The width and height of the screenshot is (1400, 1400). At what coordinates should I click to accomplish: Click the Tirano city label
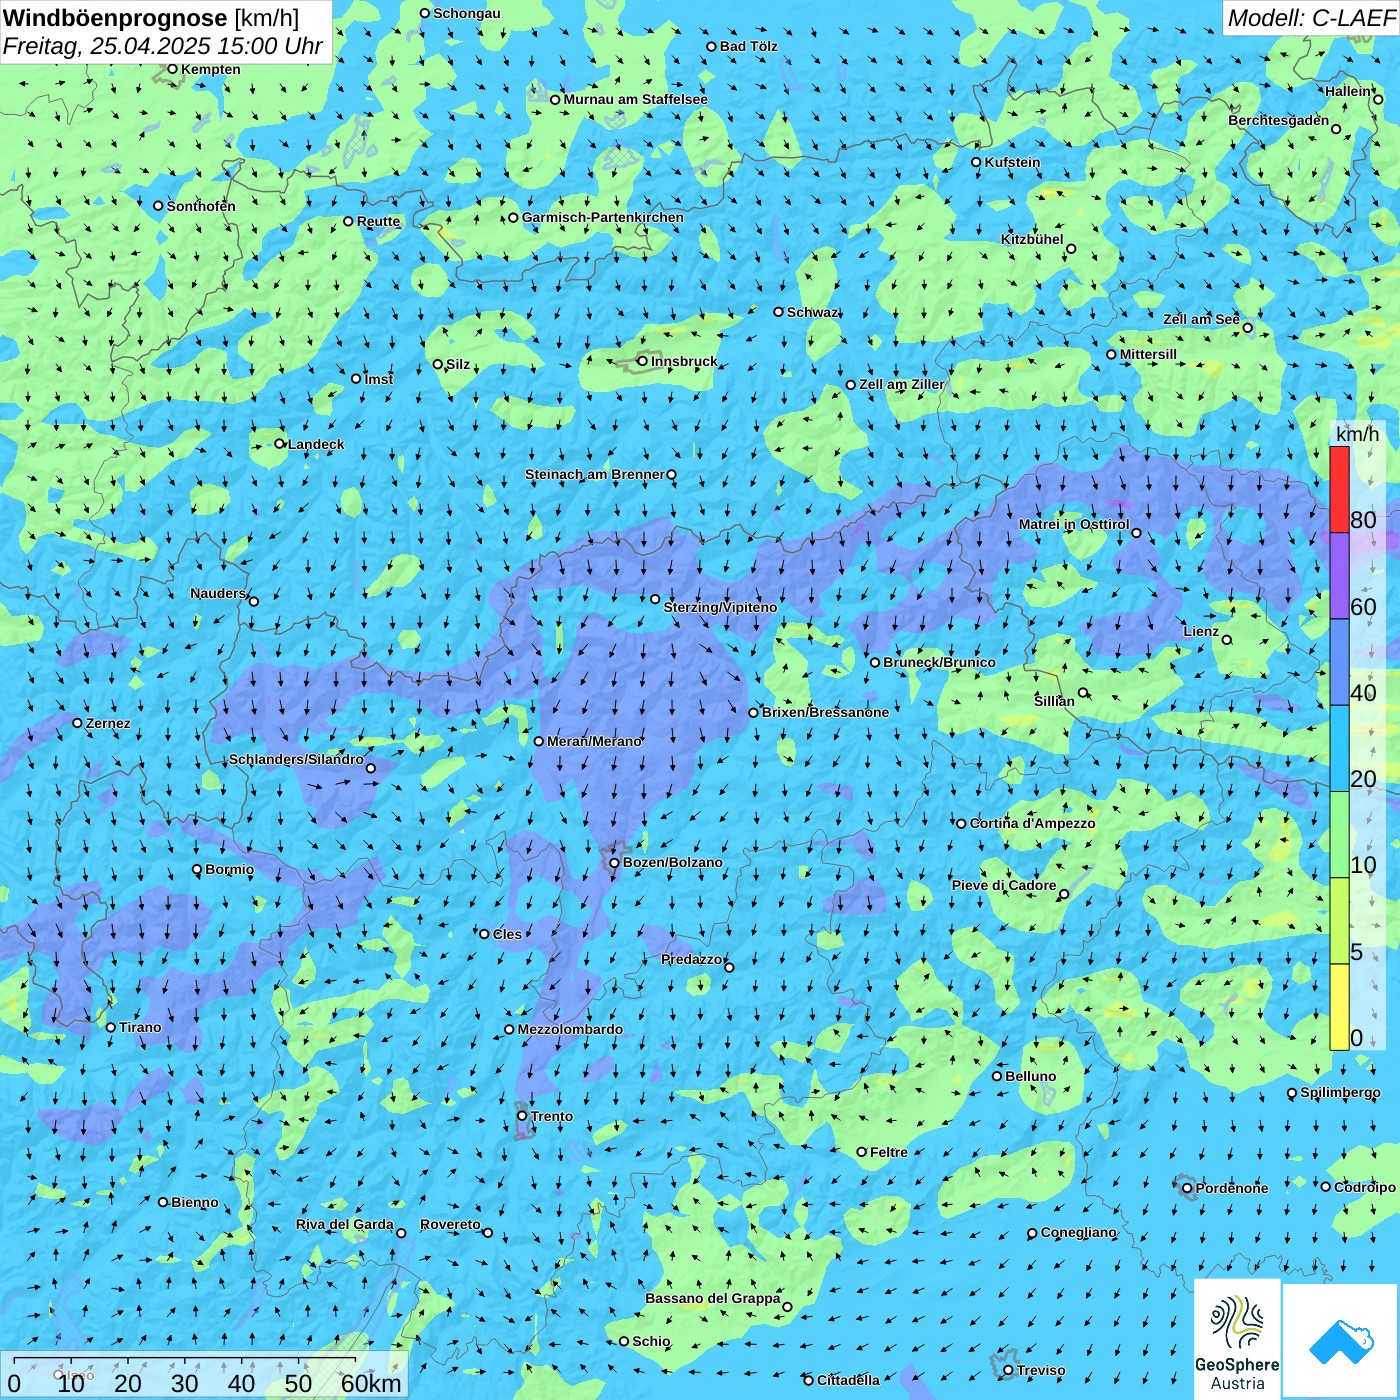140,1028
